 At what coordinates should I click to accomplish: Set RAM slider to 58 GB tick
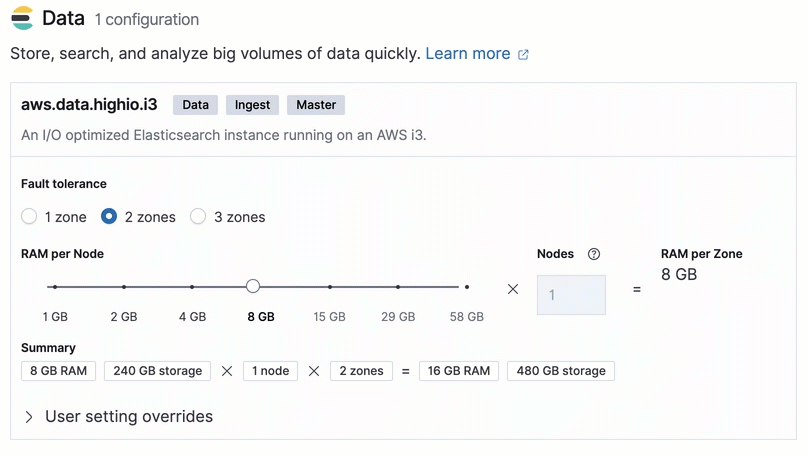coord(466,287)
